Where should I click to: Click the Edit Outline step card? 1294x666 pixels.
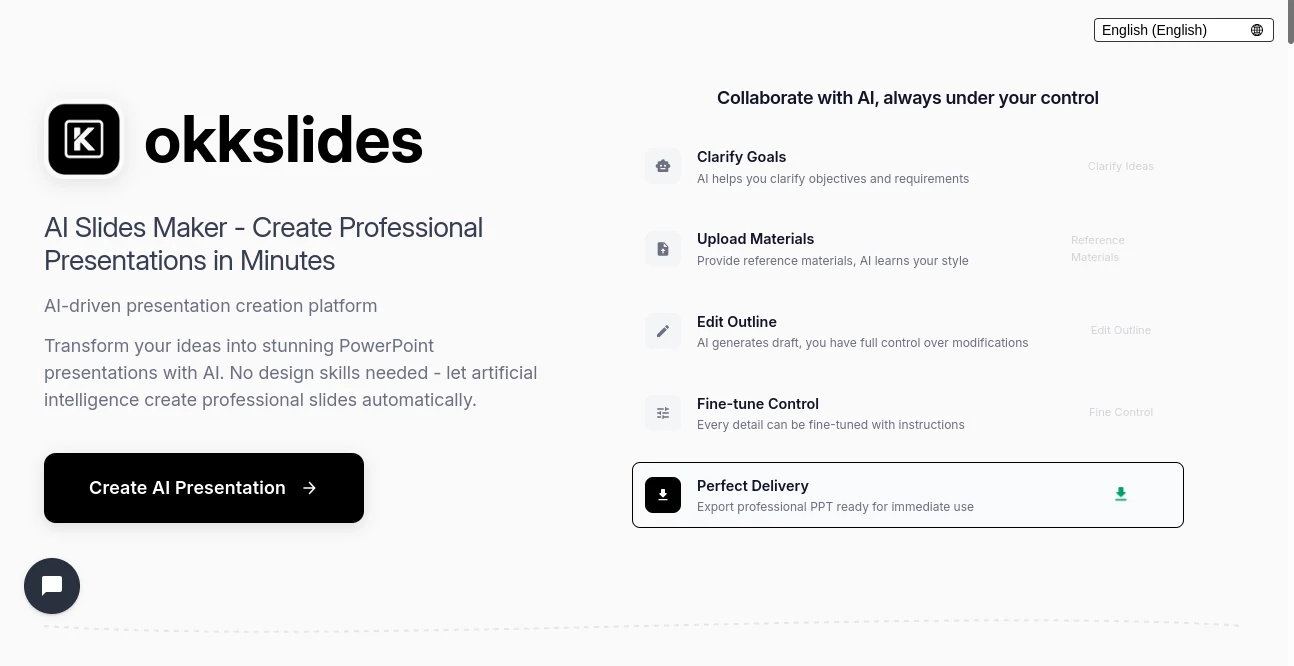point(908,330)
